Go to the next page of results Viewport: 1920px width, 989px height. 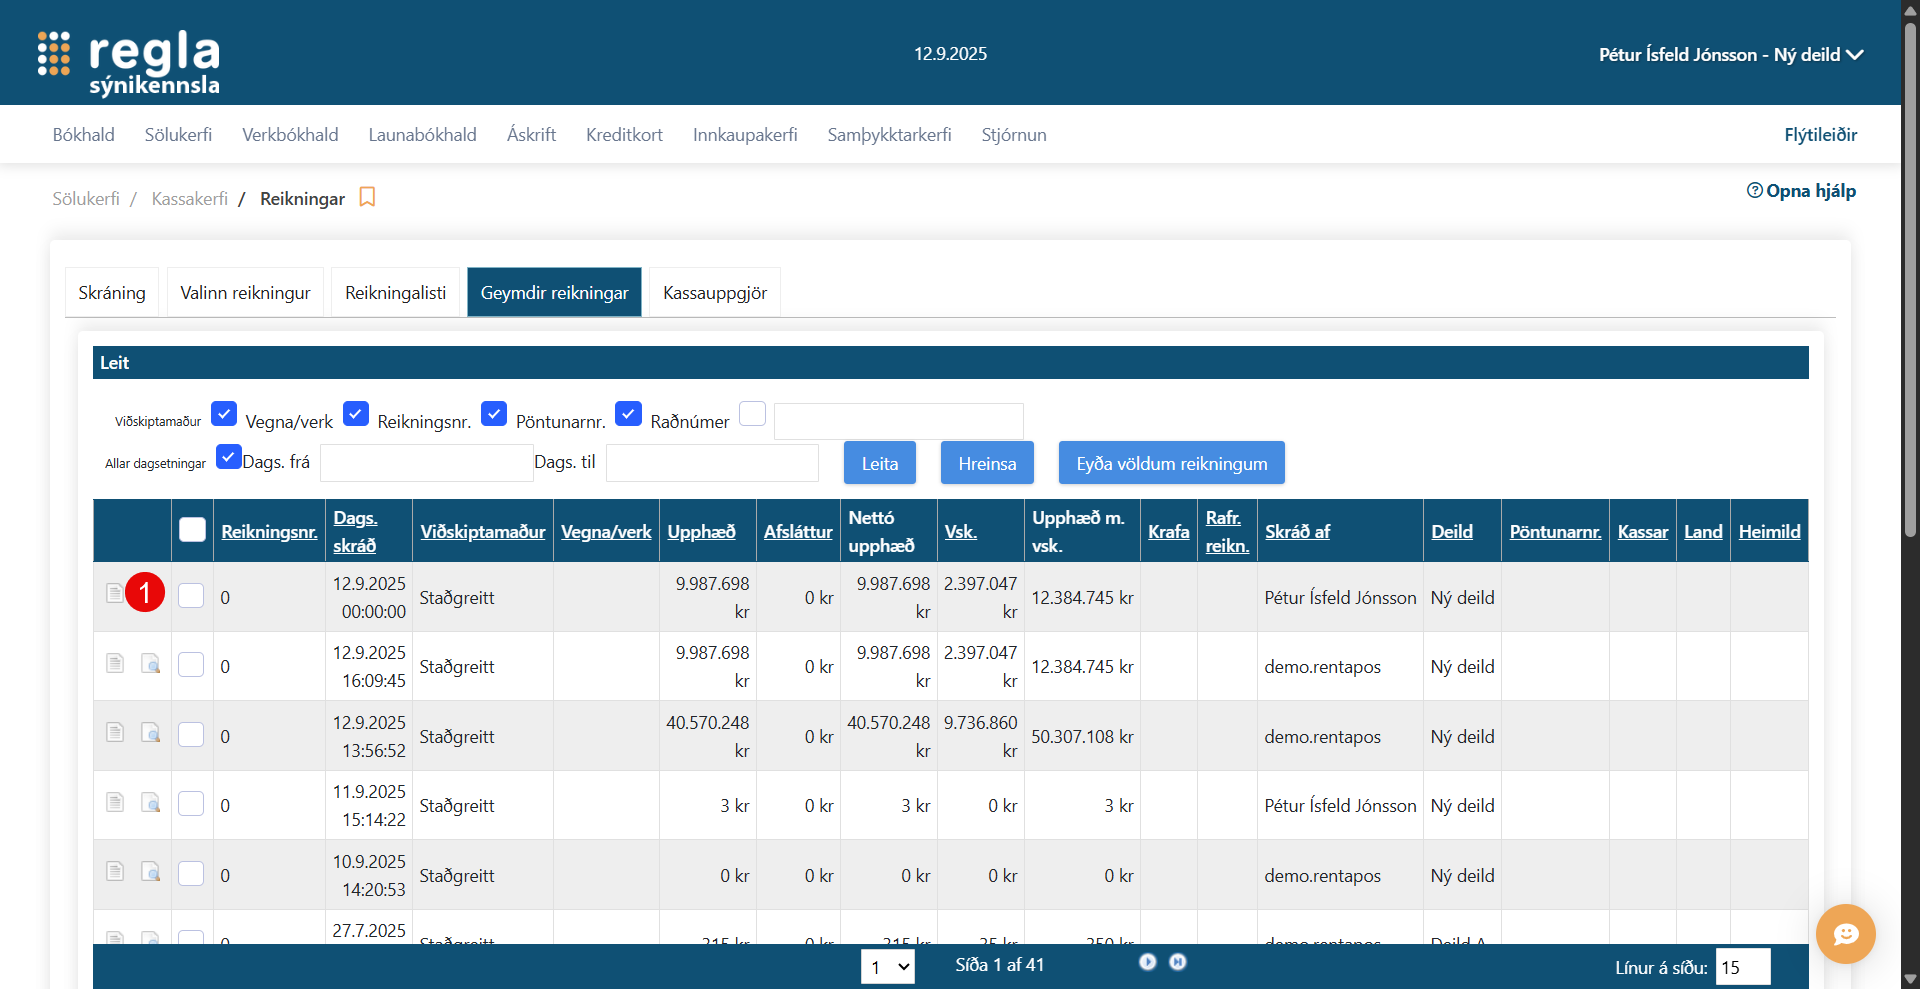pos(1147,962)
